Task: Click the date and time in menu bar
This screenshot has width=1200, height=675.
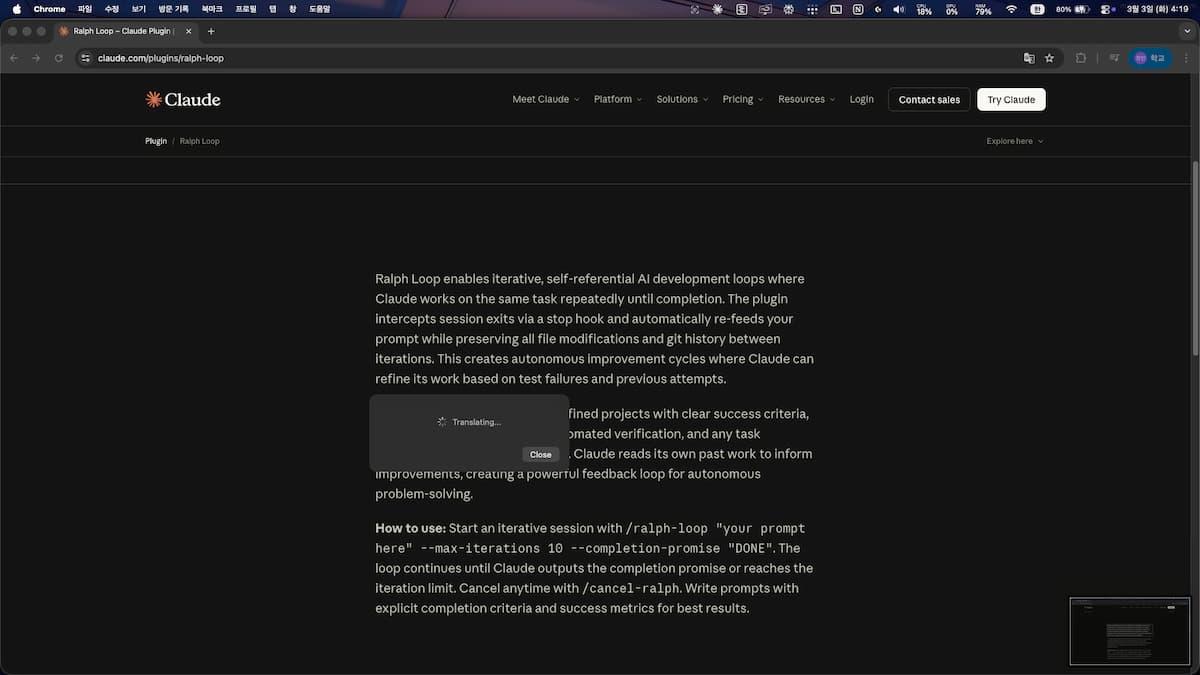Action: (1156, 9)
